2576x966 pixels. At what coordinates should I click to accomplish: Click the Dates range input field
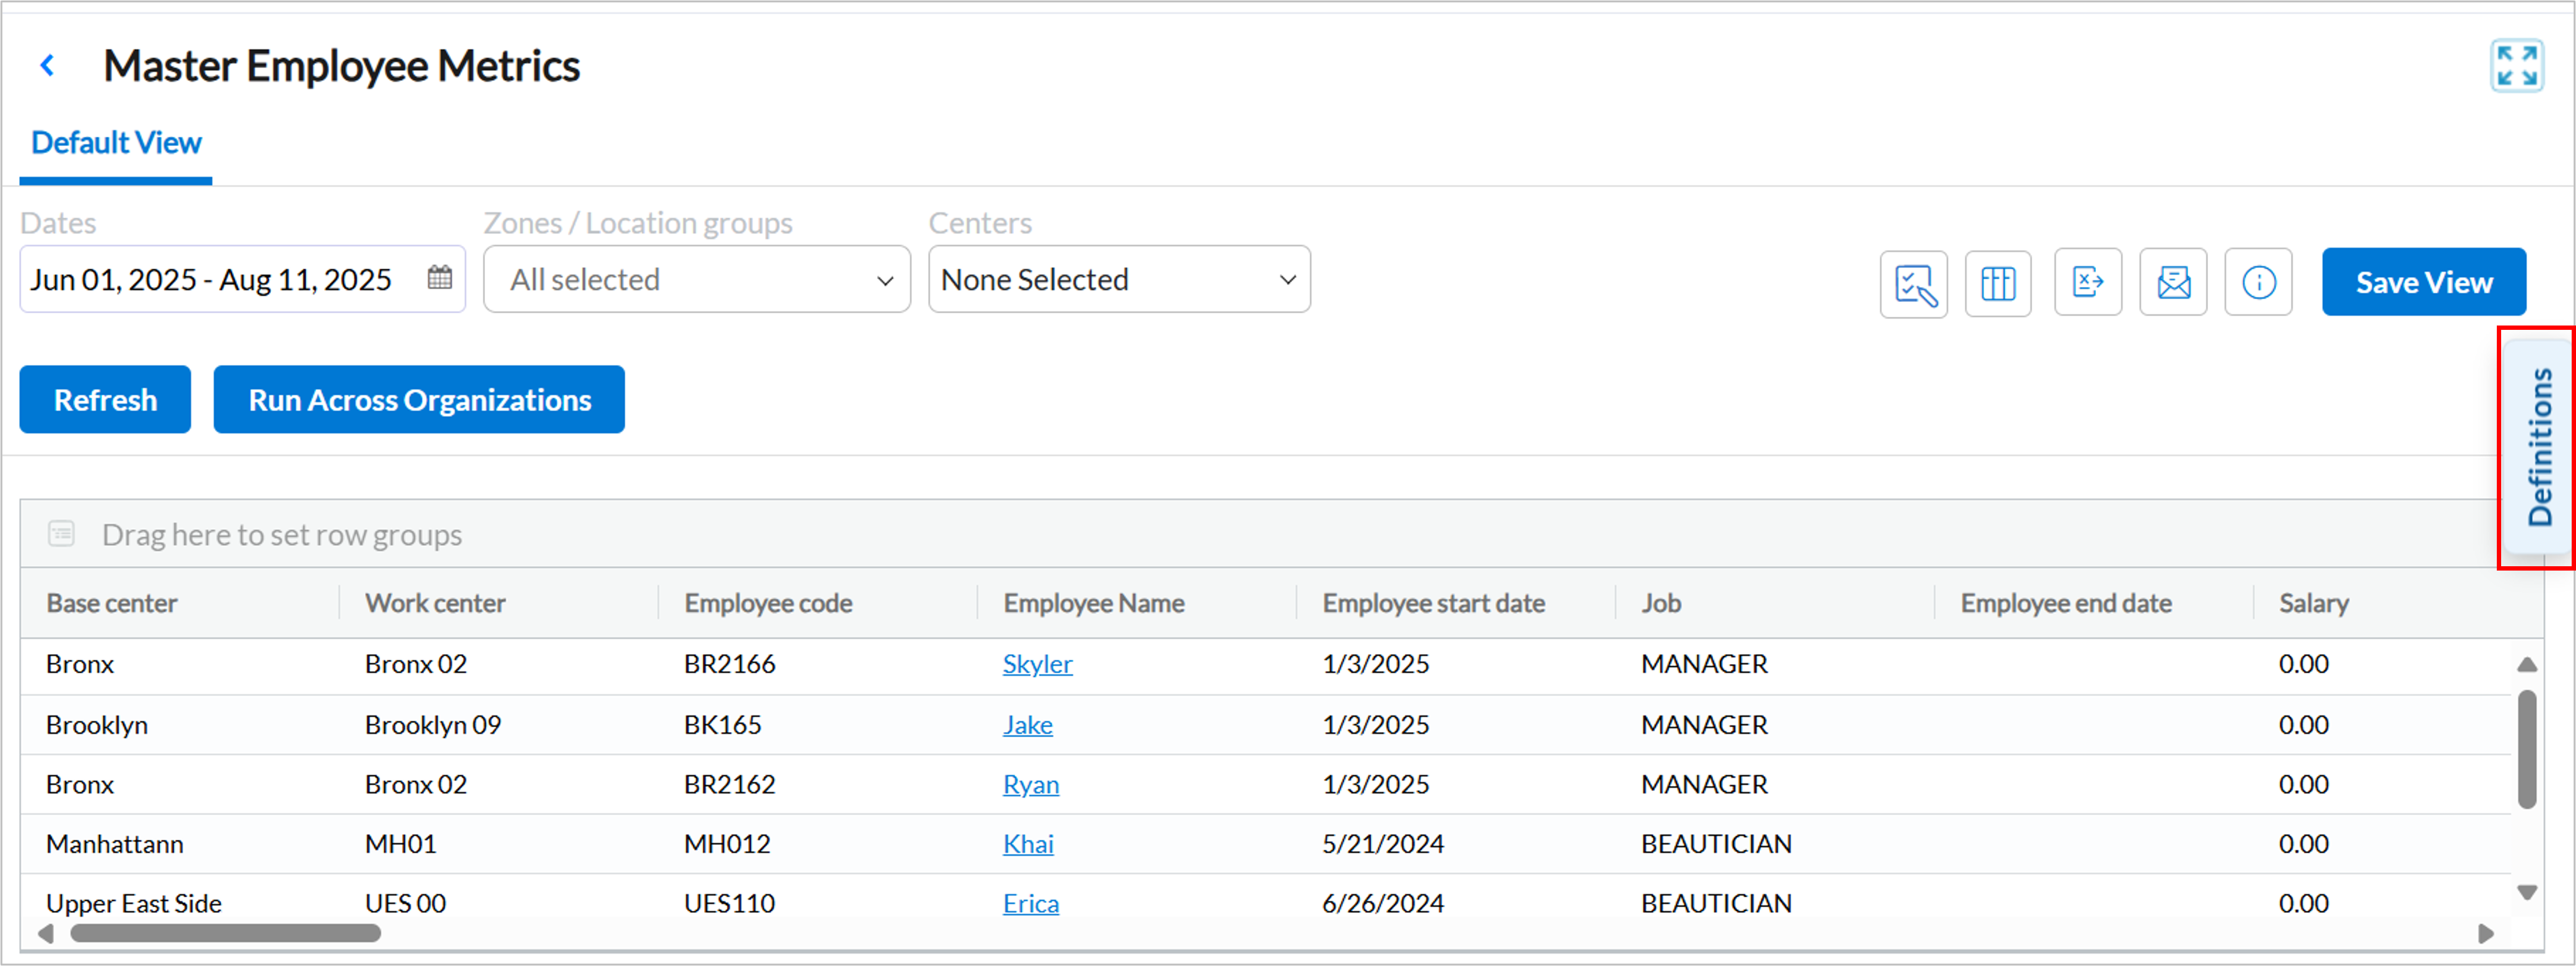[x=242, y=279]
